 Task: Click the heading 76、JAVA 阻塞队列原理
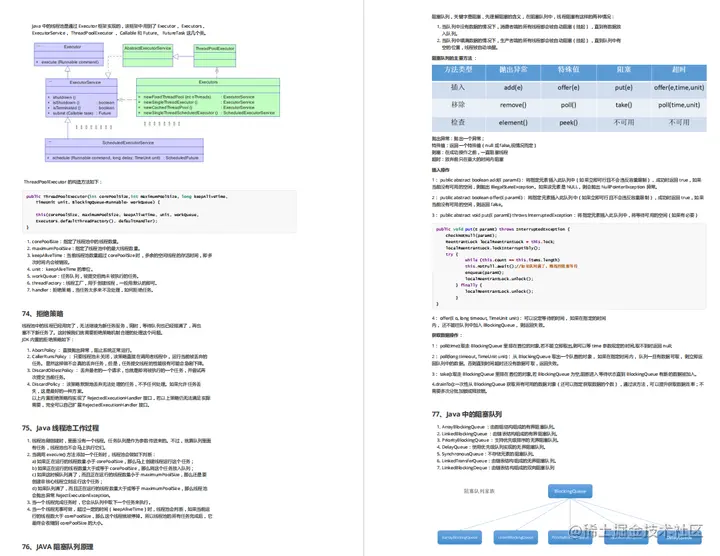pos(57,547)
